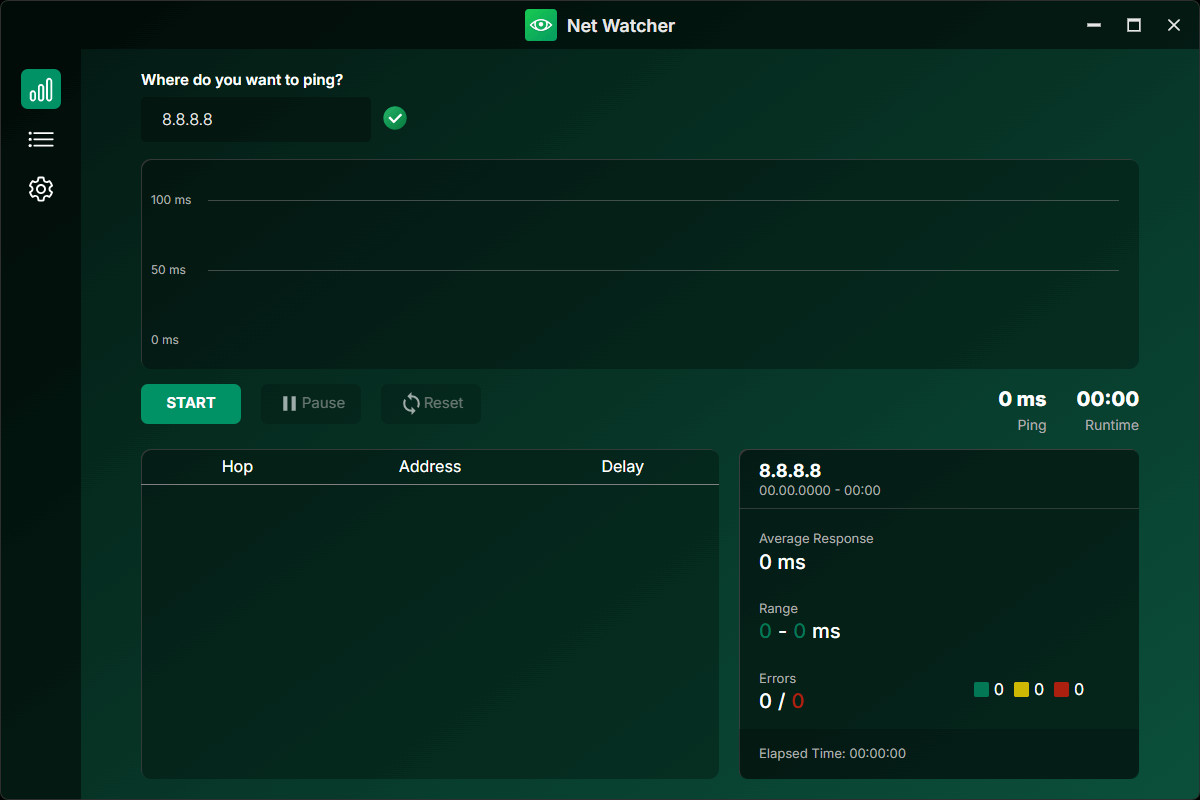The height and width of the screenshot is (800, 1200).
Task: Click the red error count swatch
Action: (x=1061, y=689)
